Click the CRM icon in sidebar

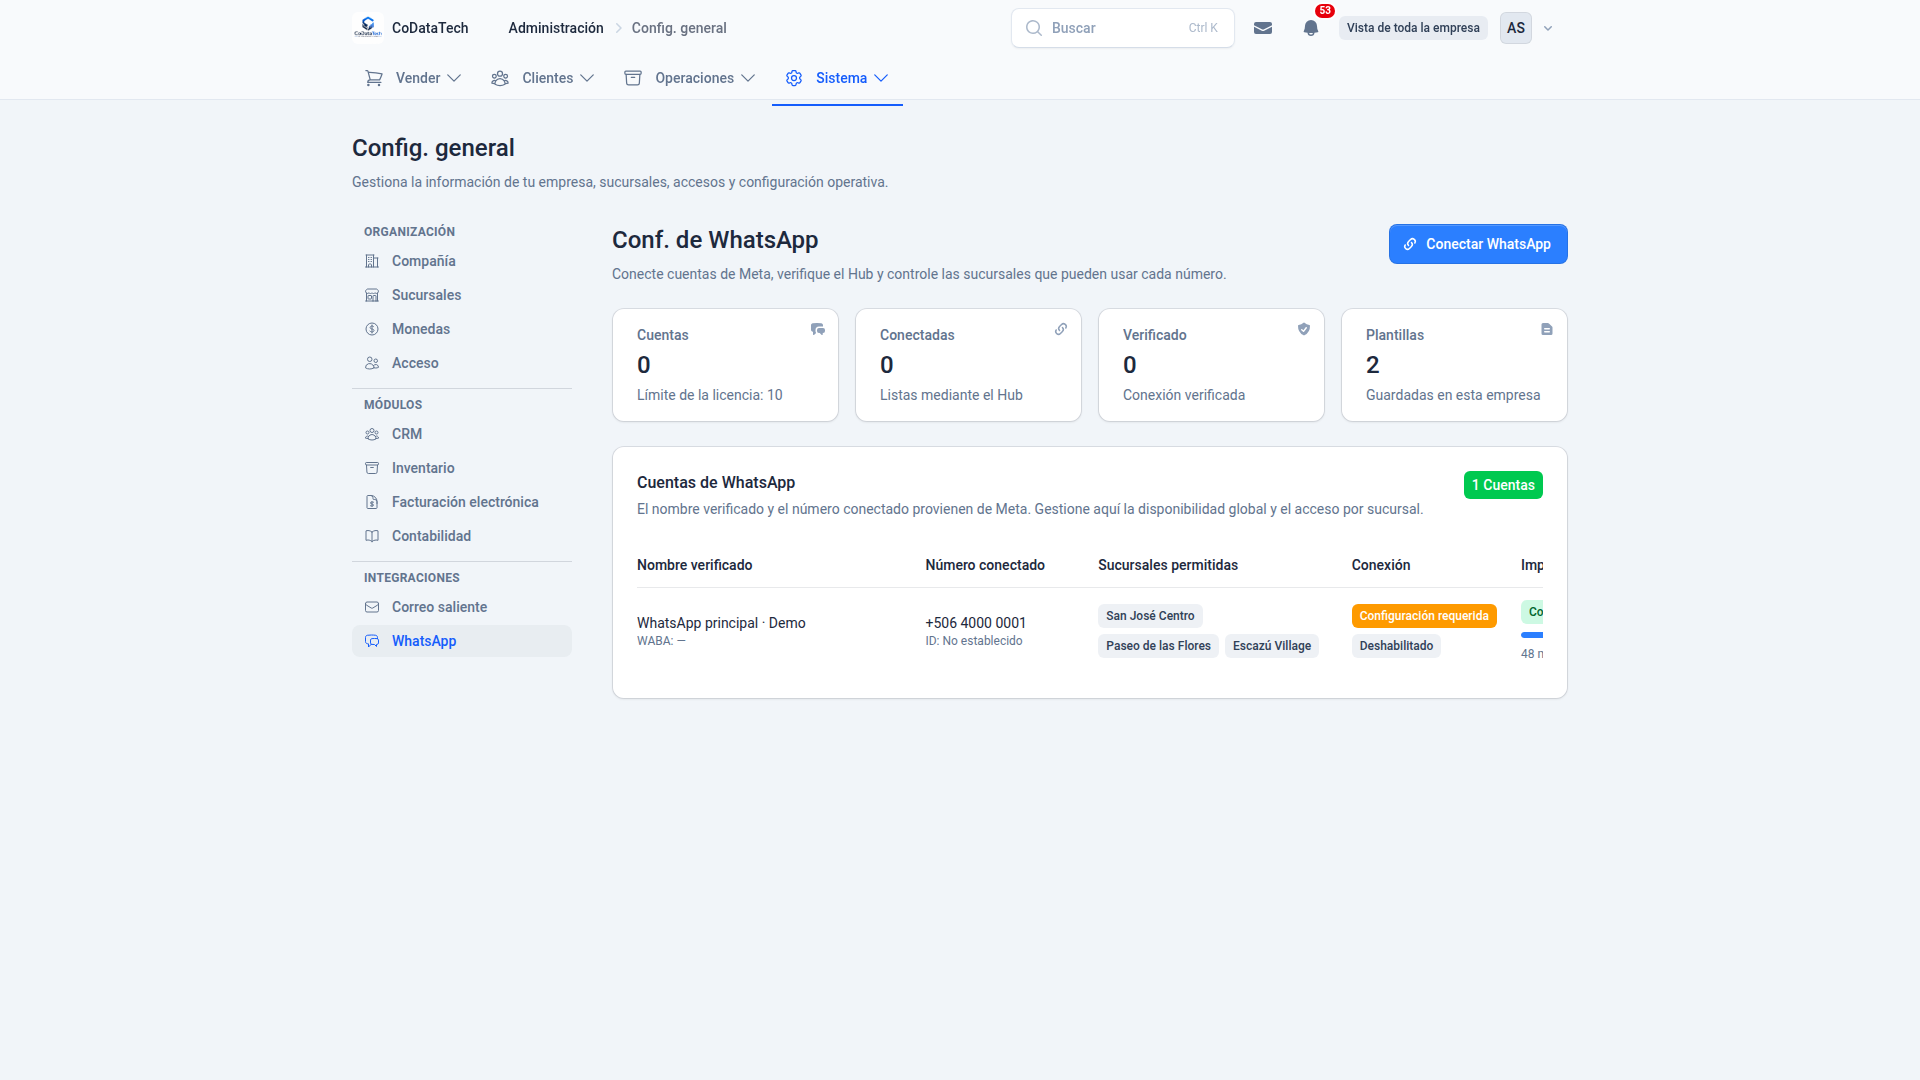click(x=372, y=434)
